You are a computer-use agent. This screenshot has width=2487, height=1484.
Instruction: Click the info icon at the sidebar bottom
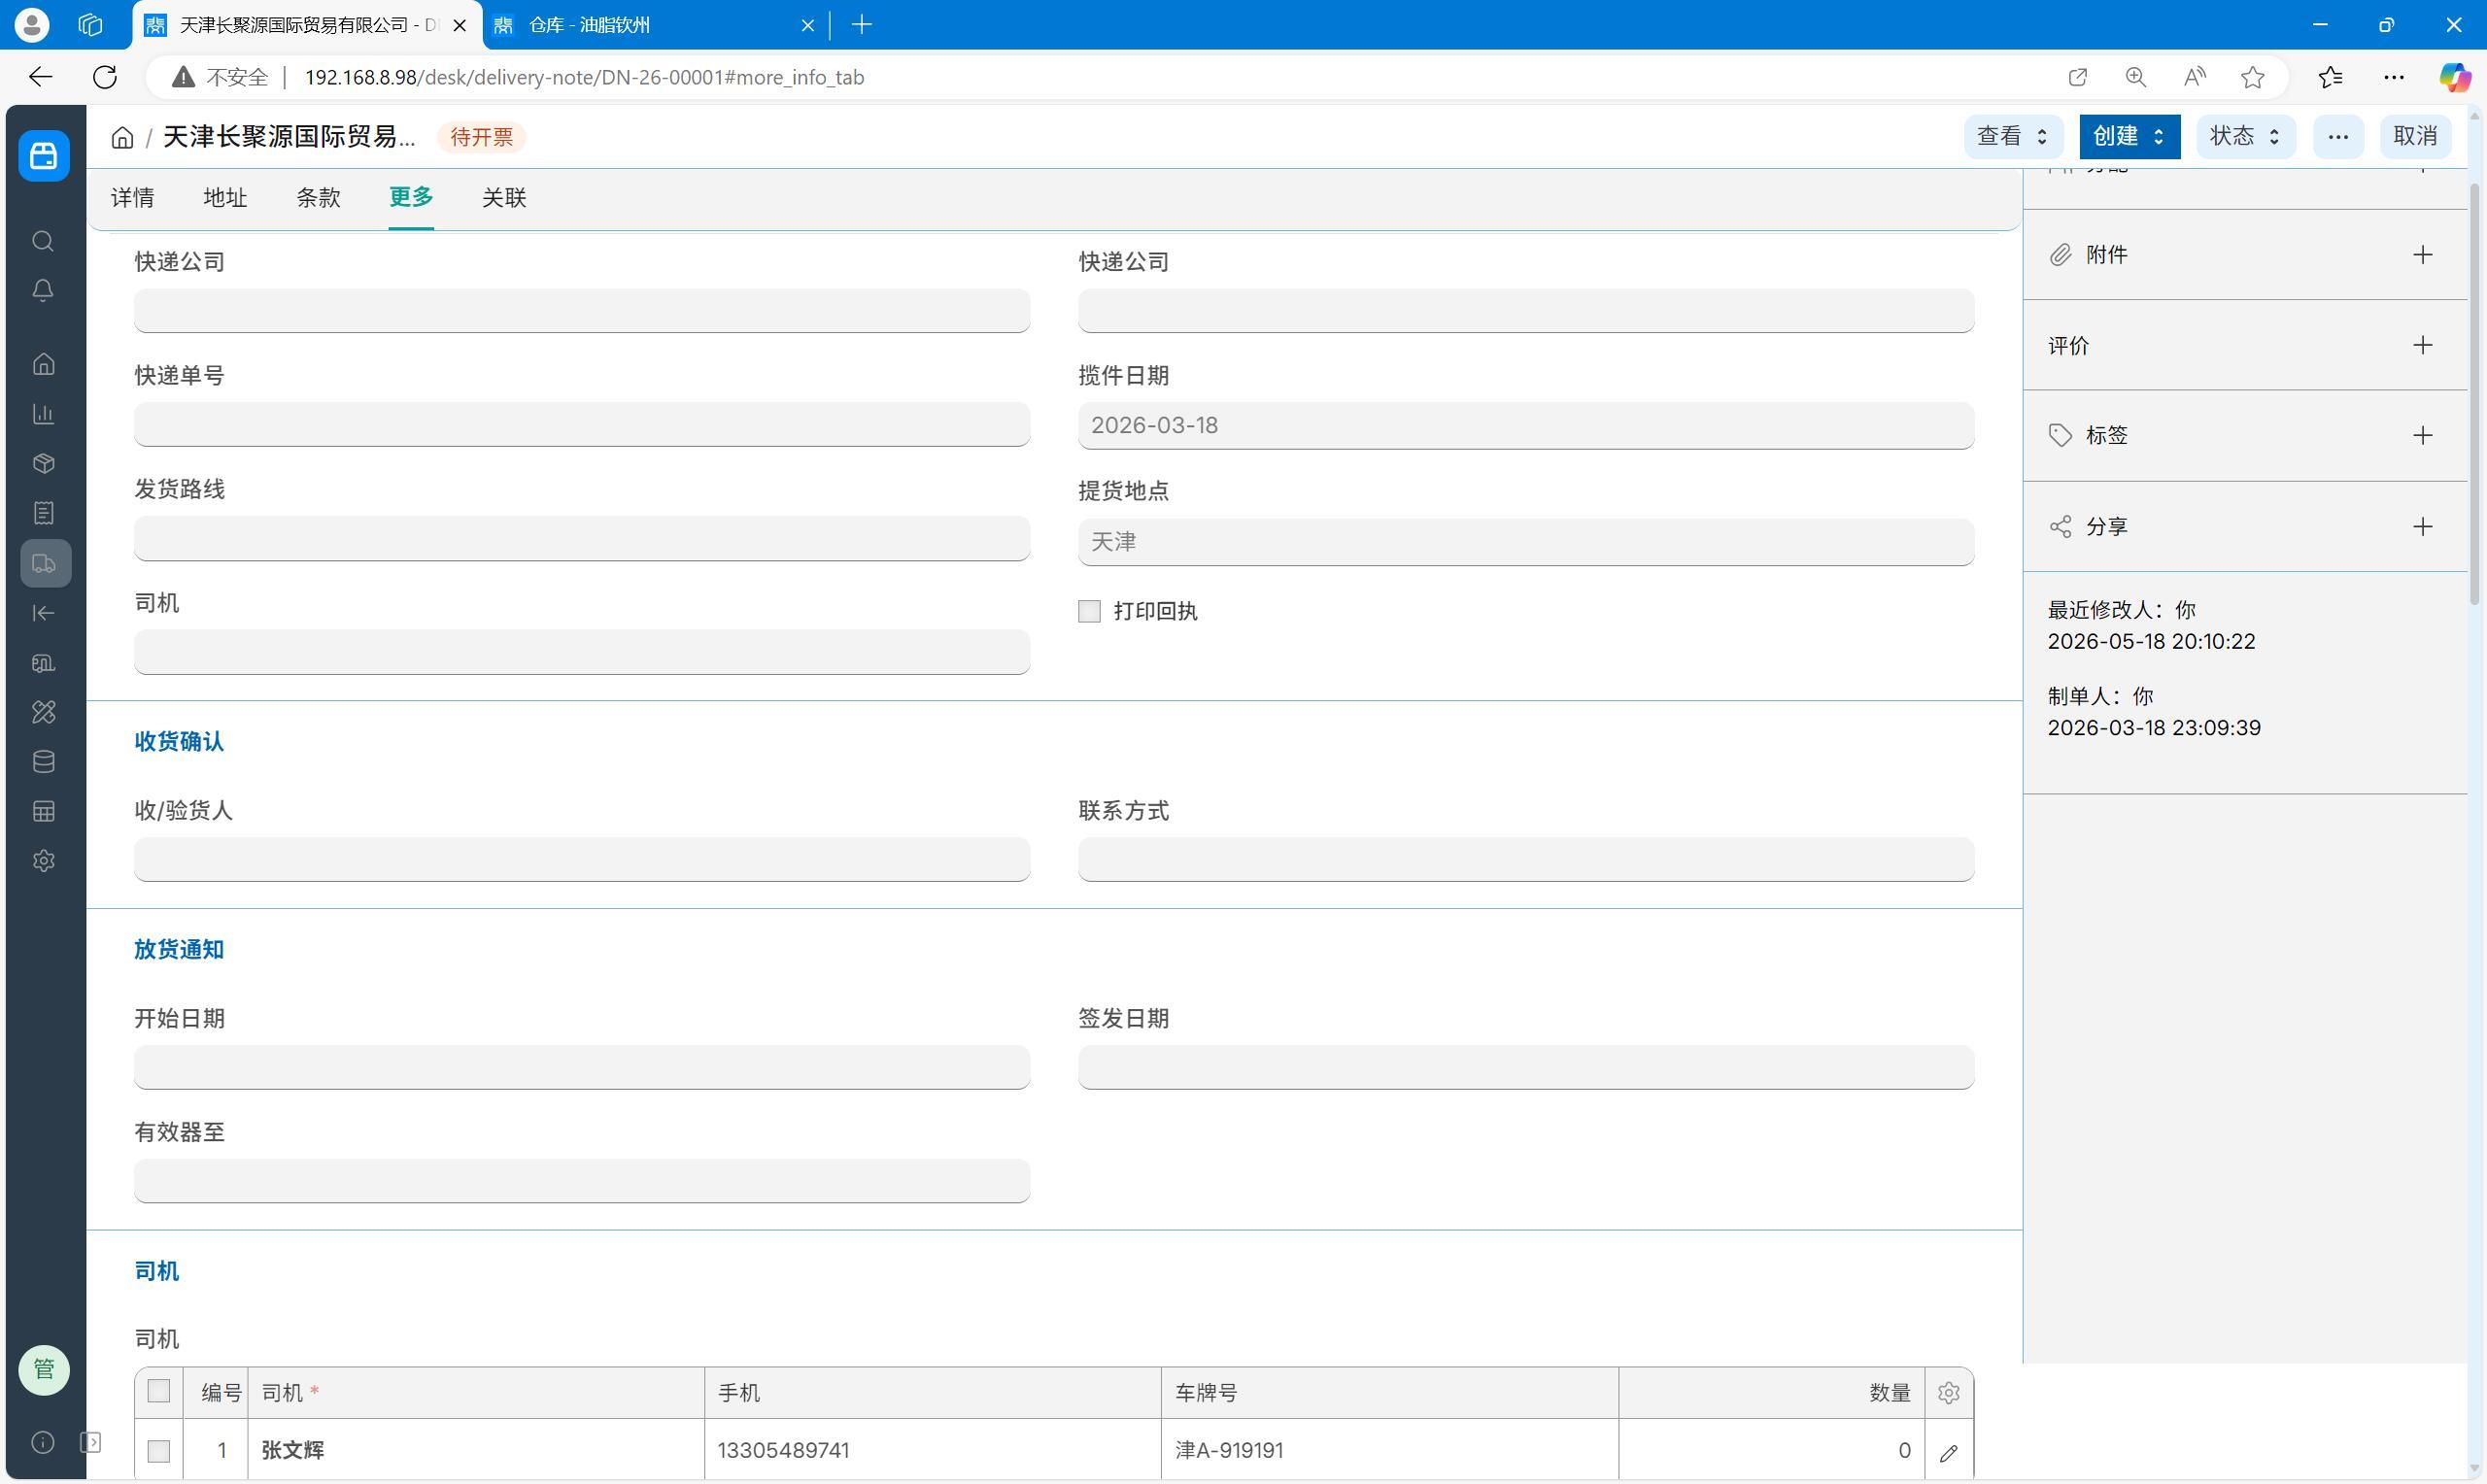pos(43,1442)
